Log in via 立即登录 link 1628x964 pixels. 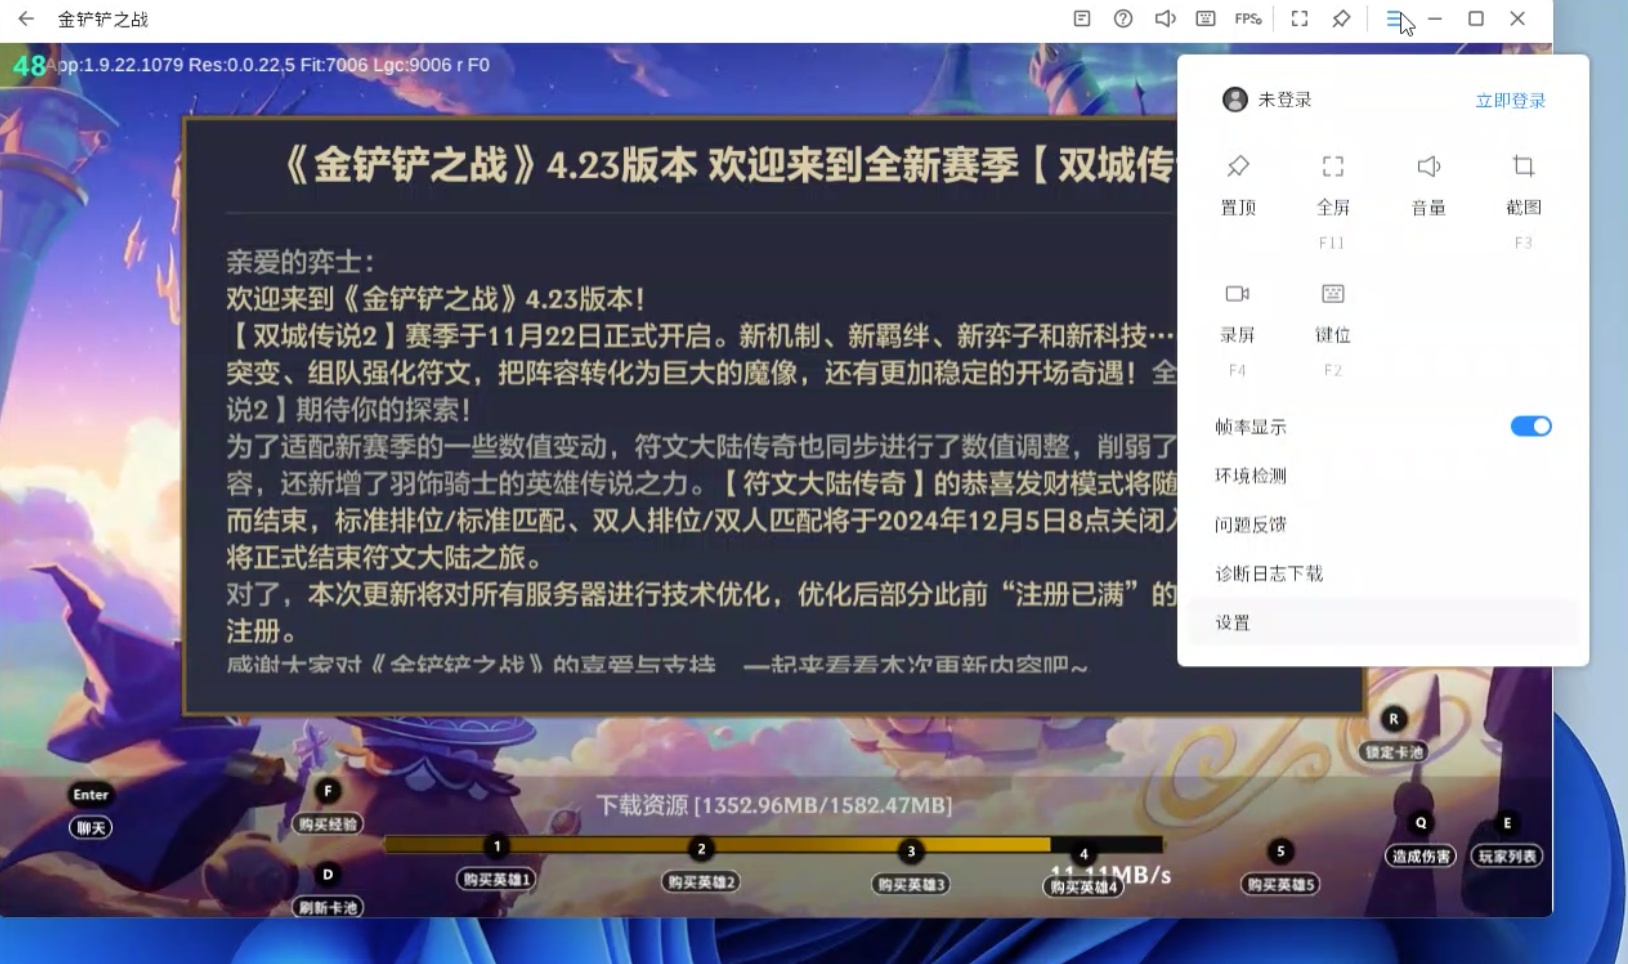(1510, 100)
